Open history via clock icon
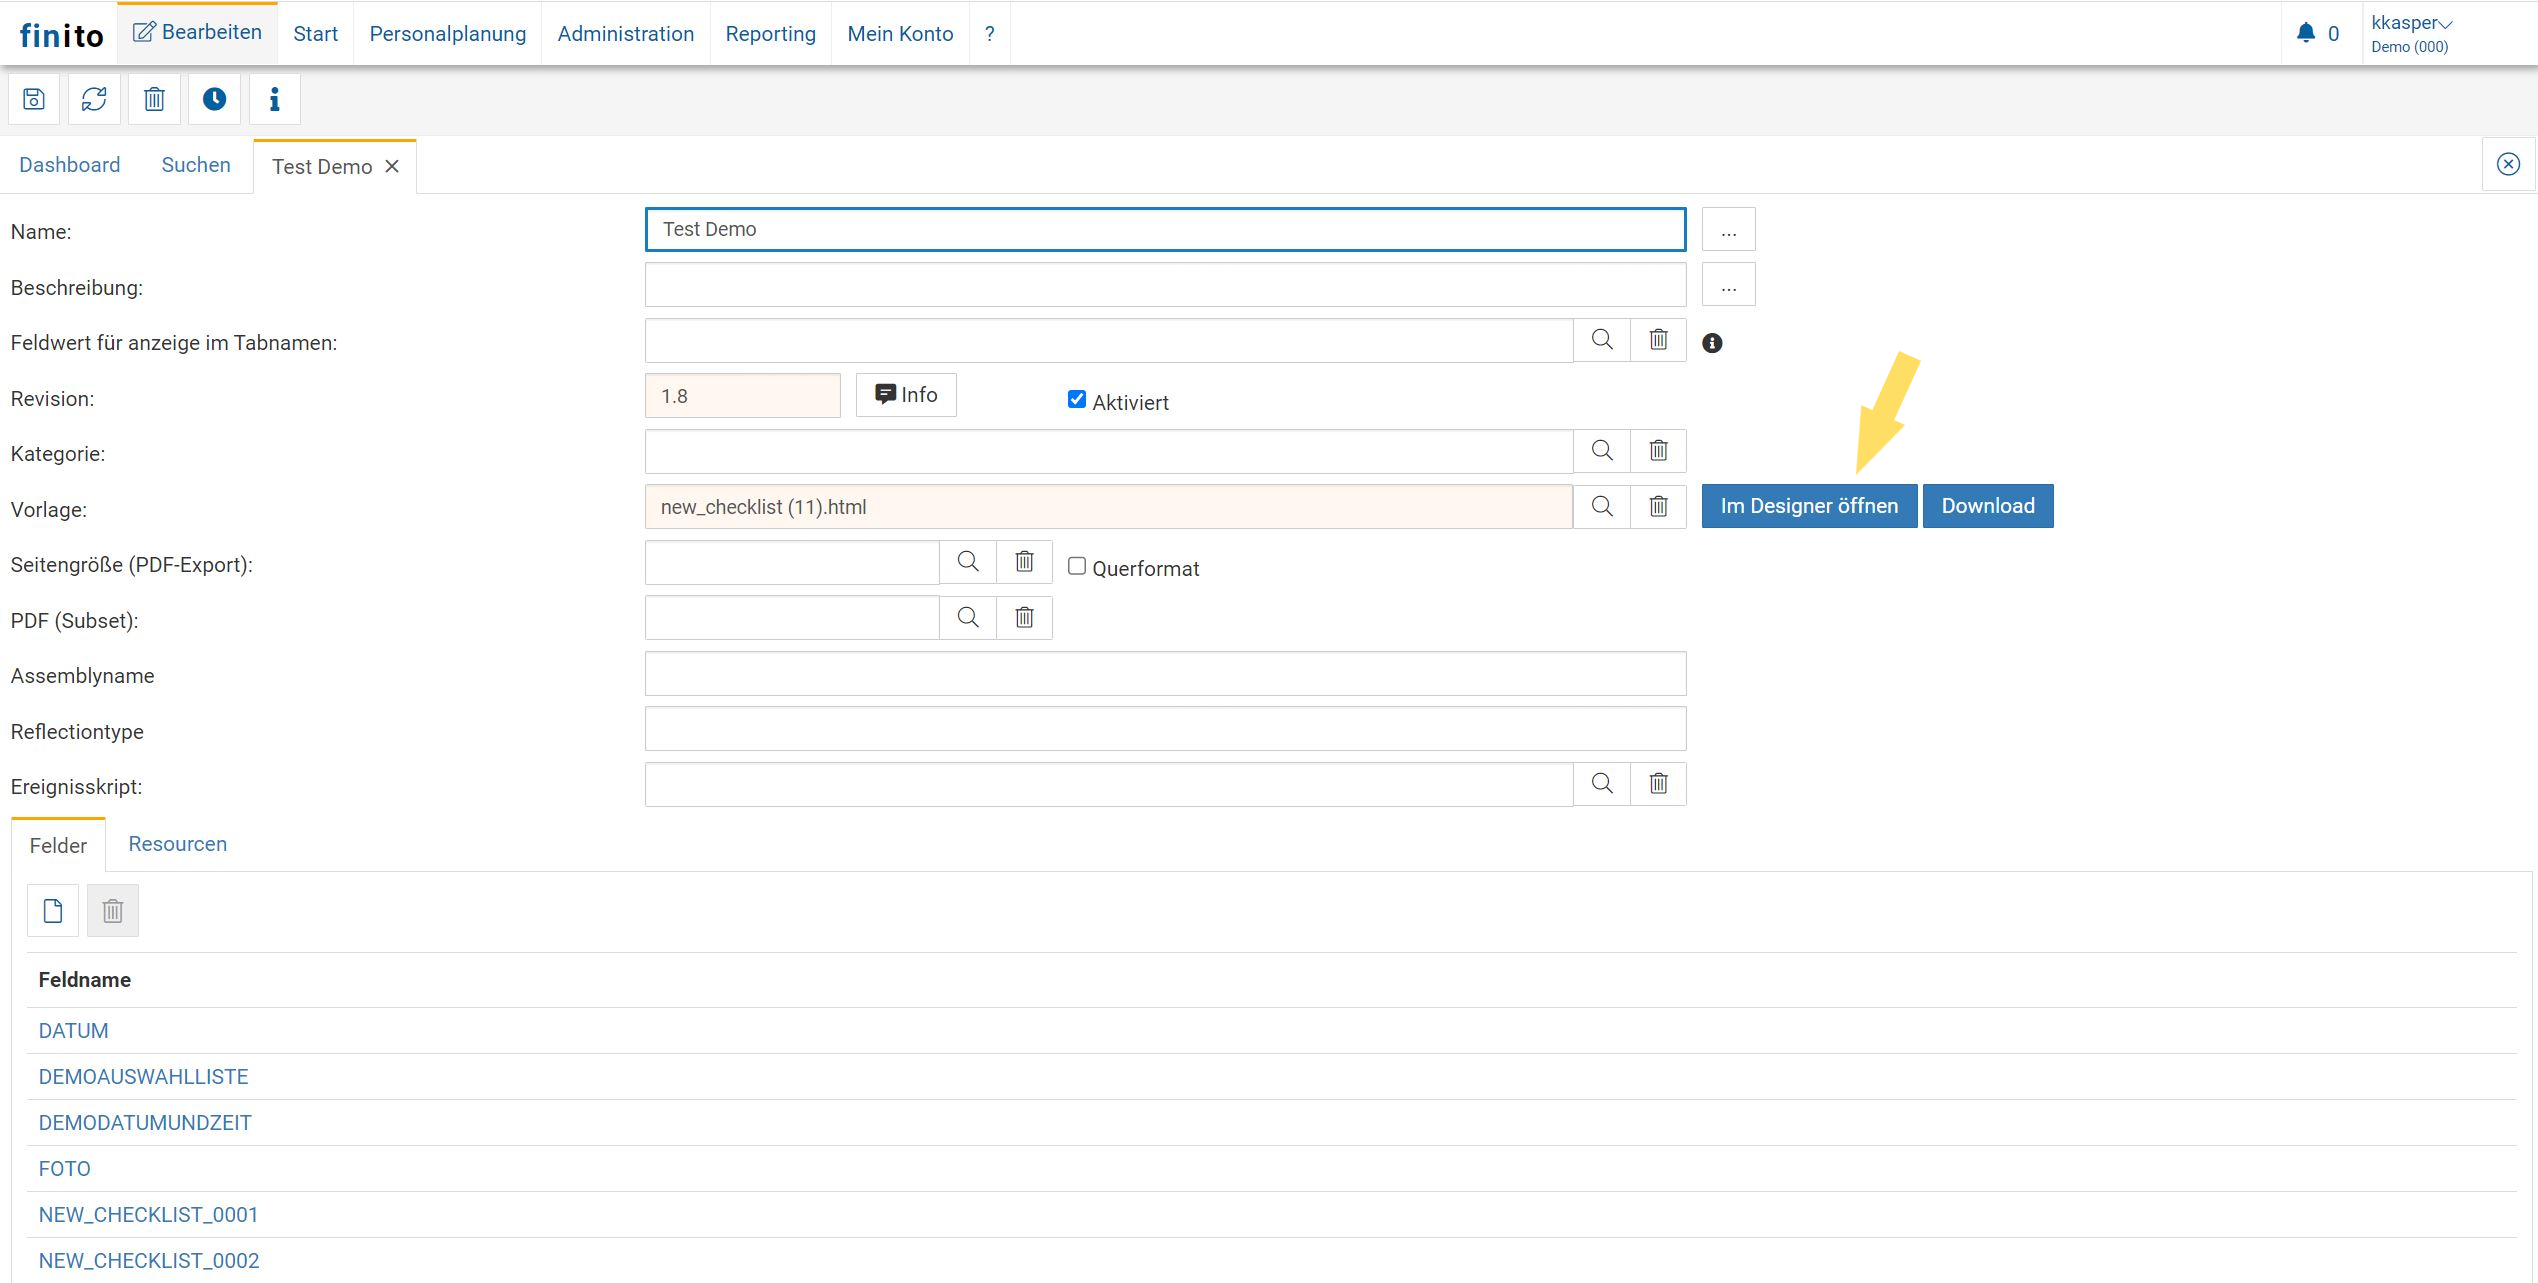2538x1283 pixels. tap(214, 99)
